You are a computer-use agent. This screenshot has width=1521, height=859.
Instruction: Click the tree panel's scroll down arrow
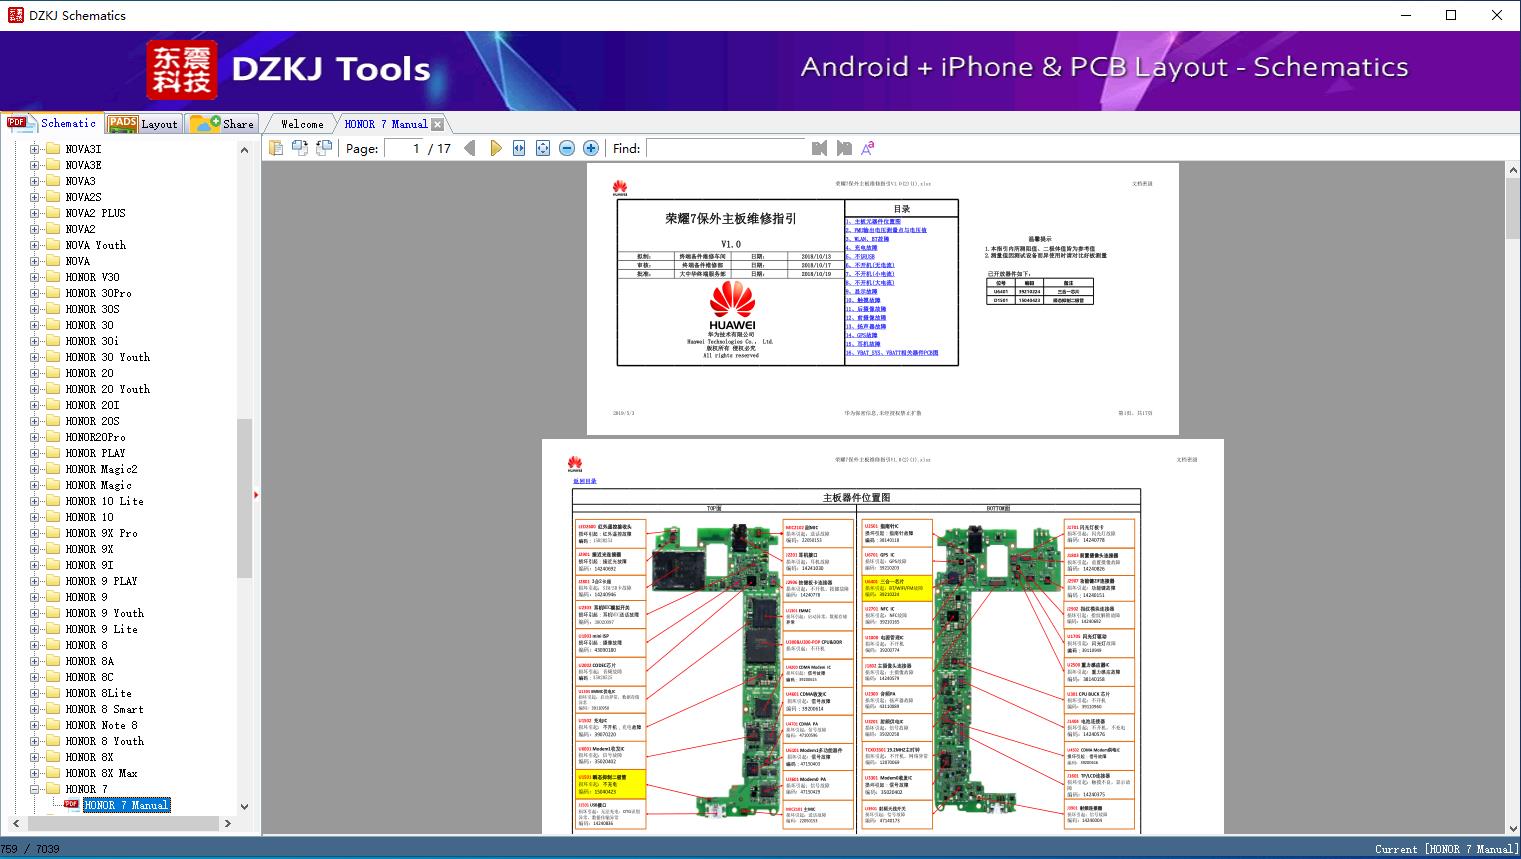pos(244,806)
